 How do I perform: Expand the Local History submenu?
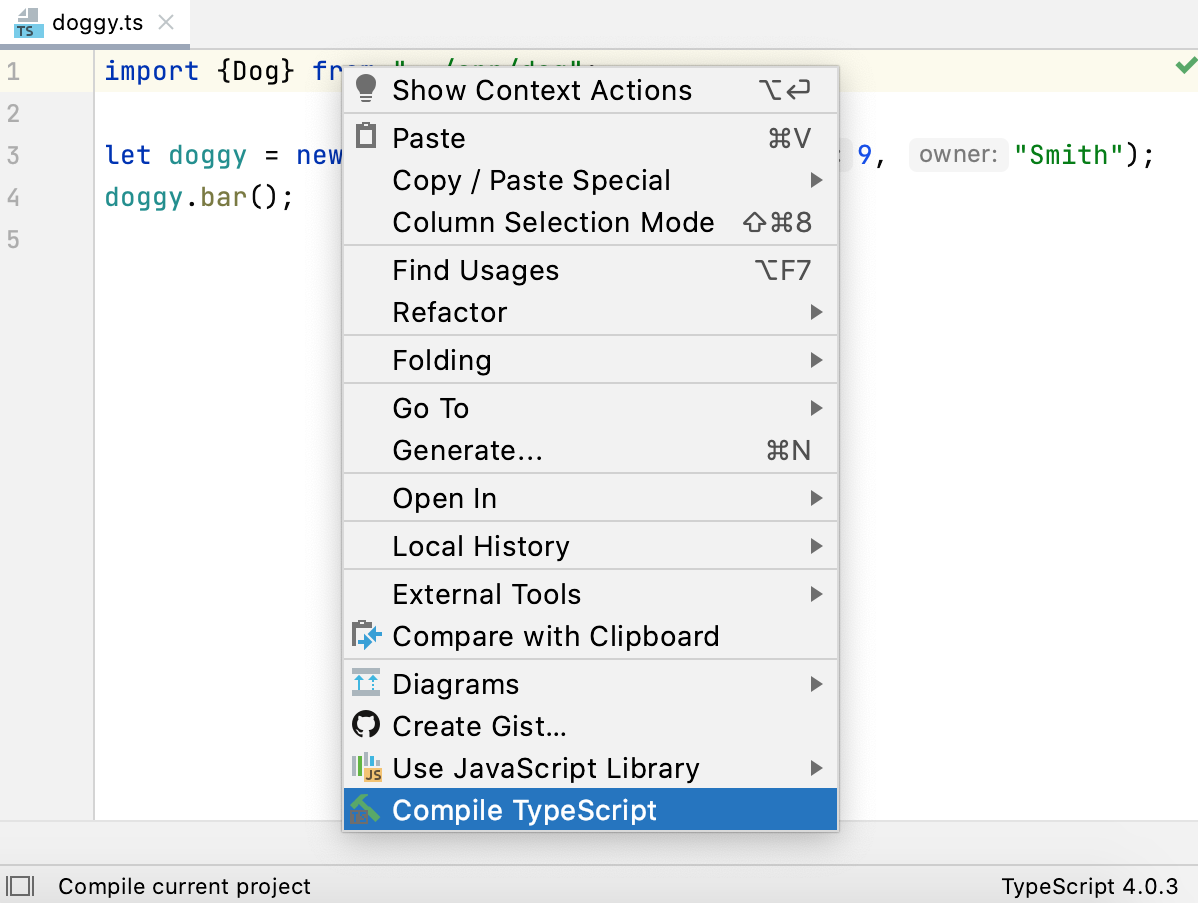point(481,546)
